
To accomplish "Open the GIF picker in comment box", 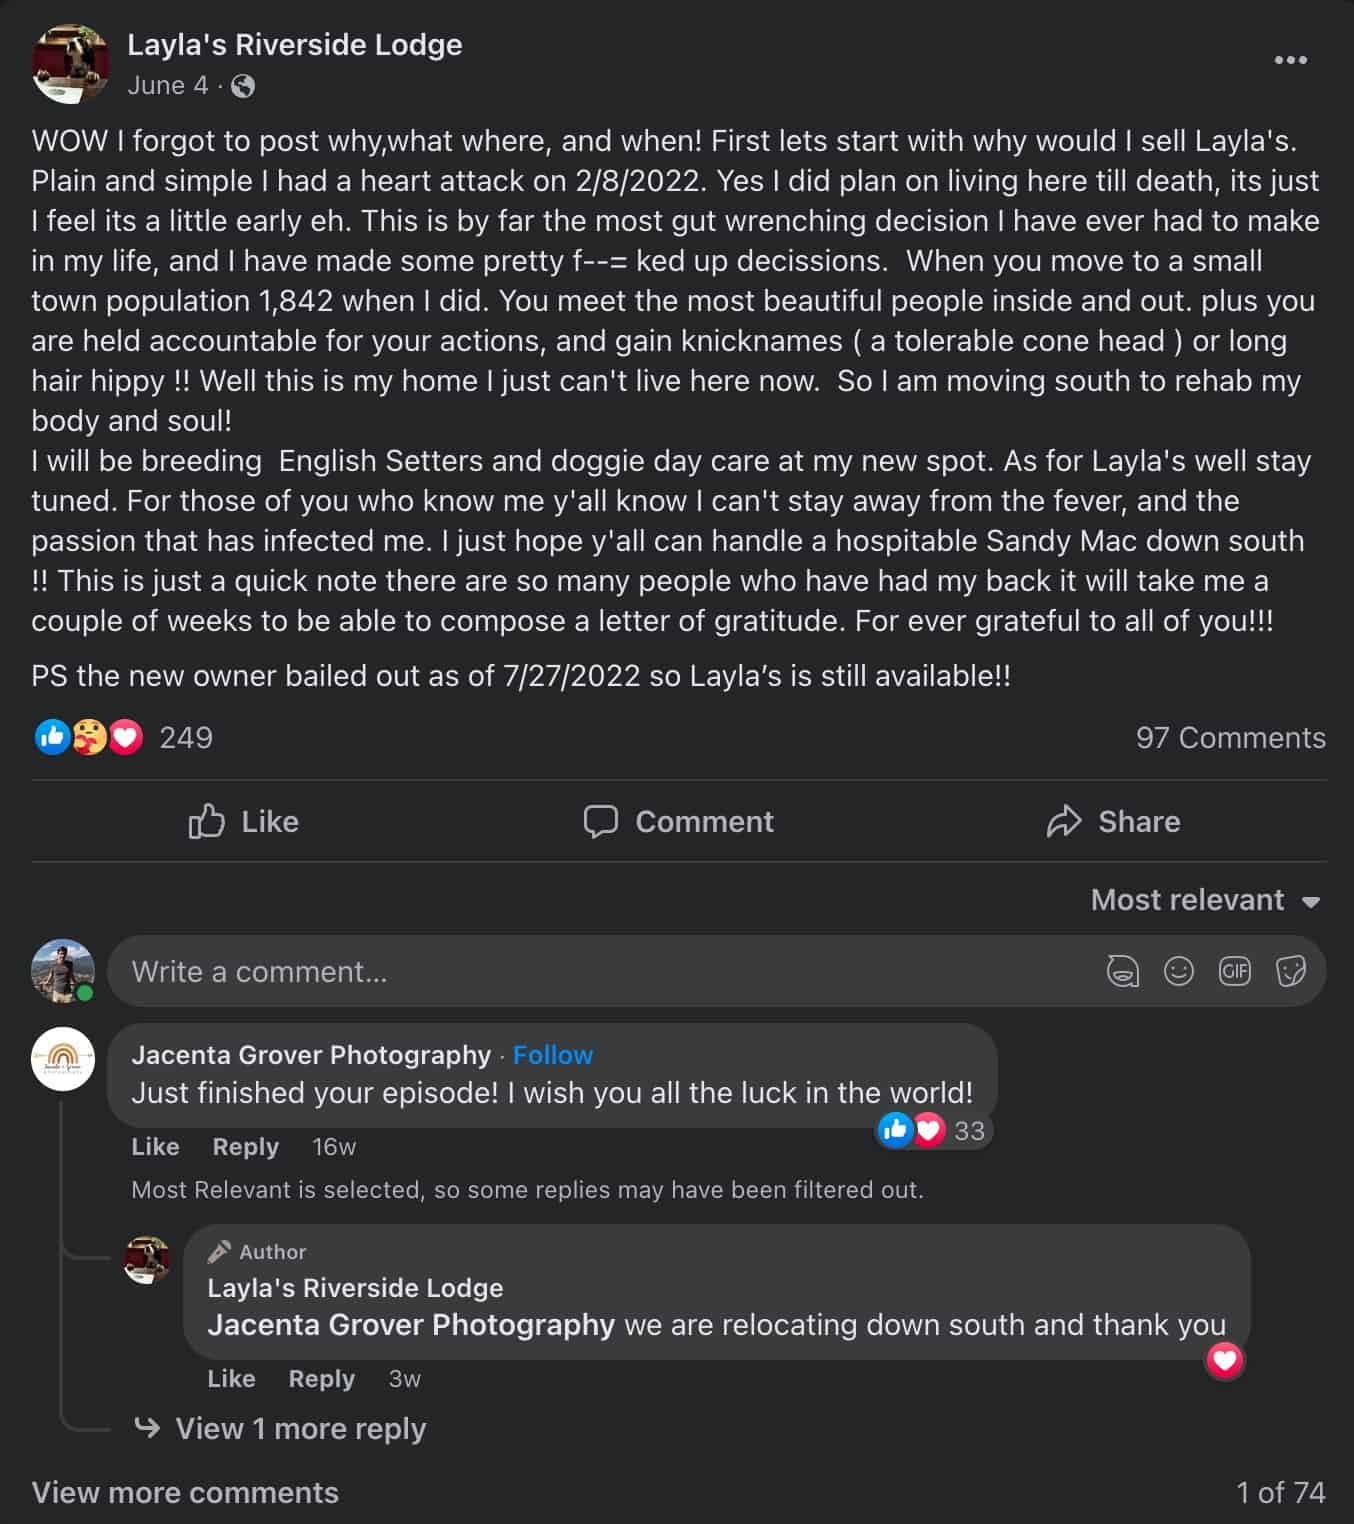I will pos(1235,971).
